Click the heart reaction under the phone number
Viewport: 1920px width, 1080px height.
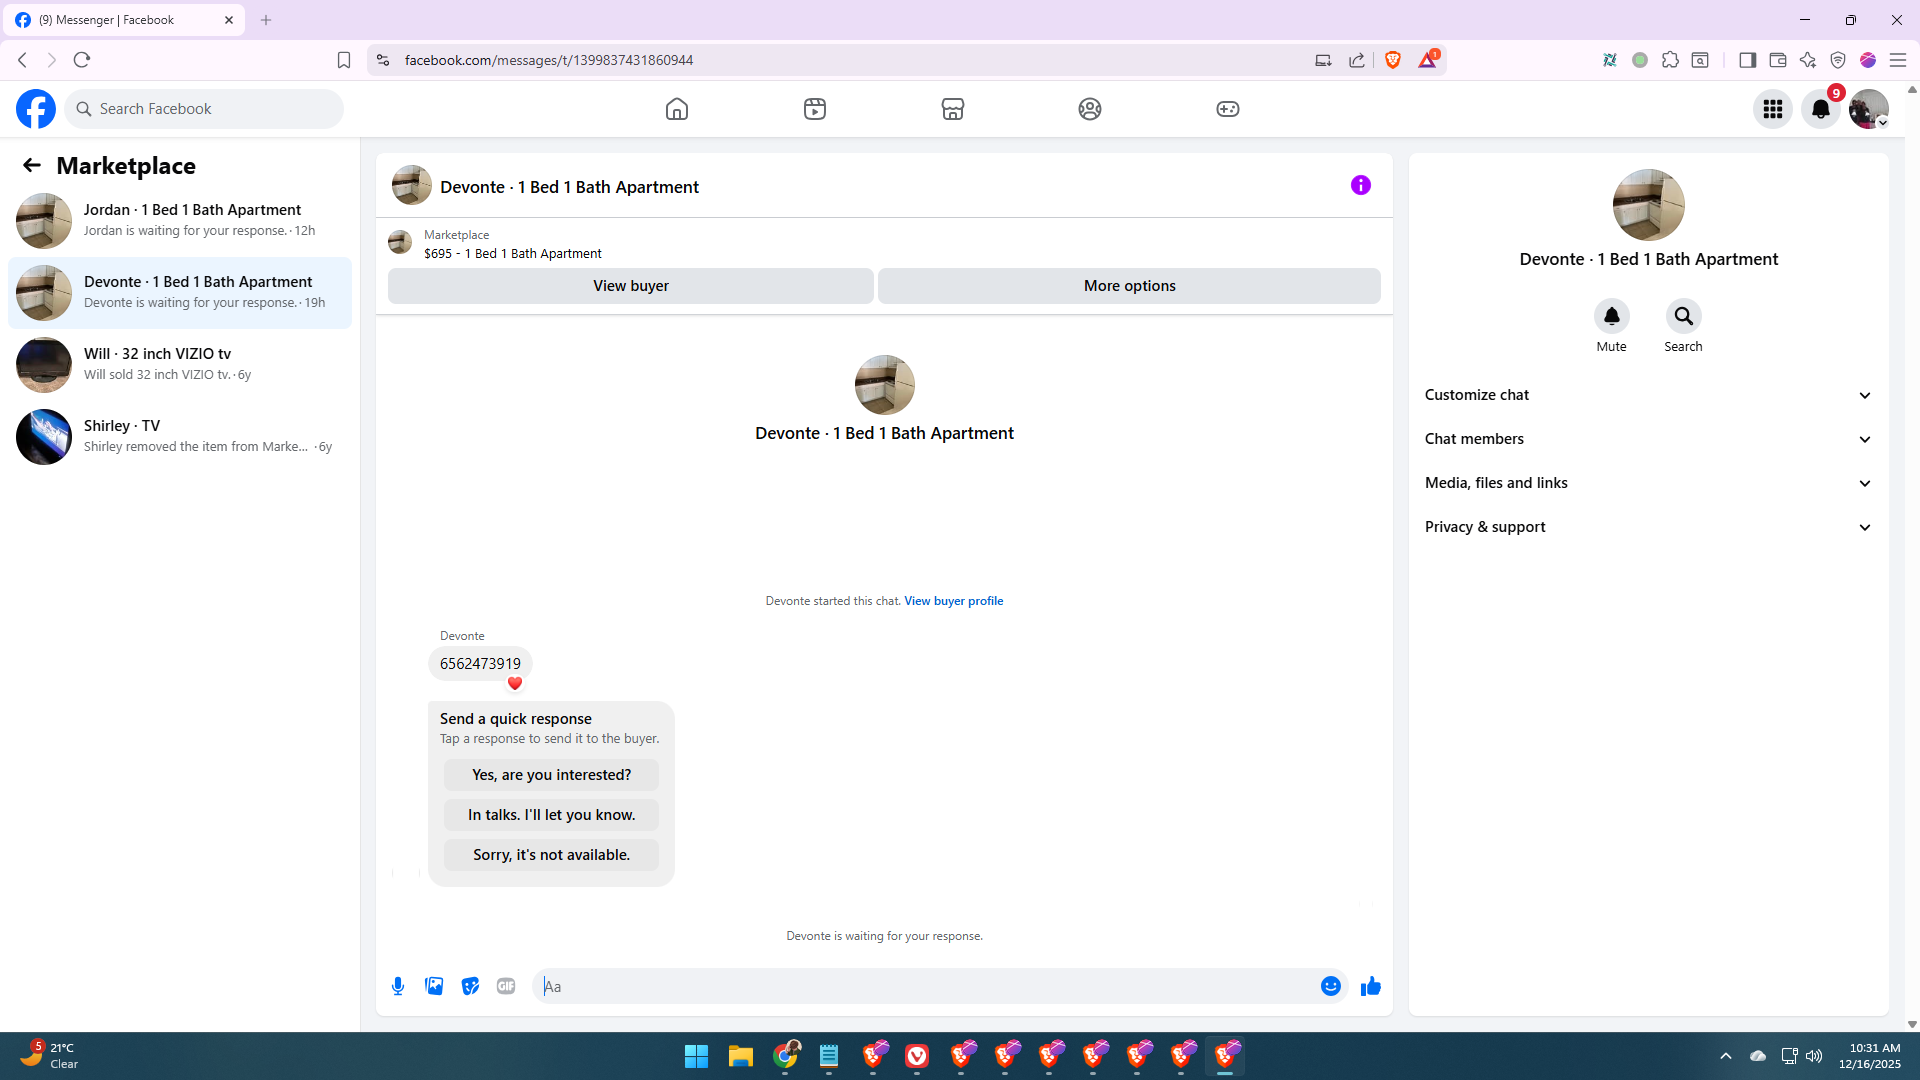click(515, 684)
